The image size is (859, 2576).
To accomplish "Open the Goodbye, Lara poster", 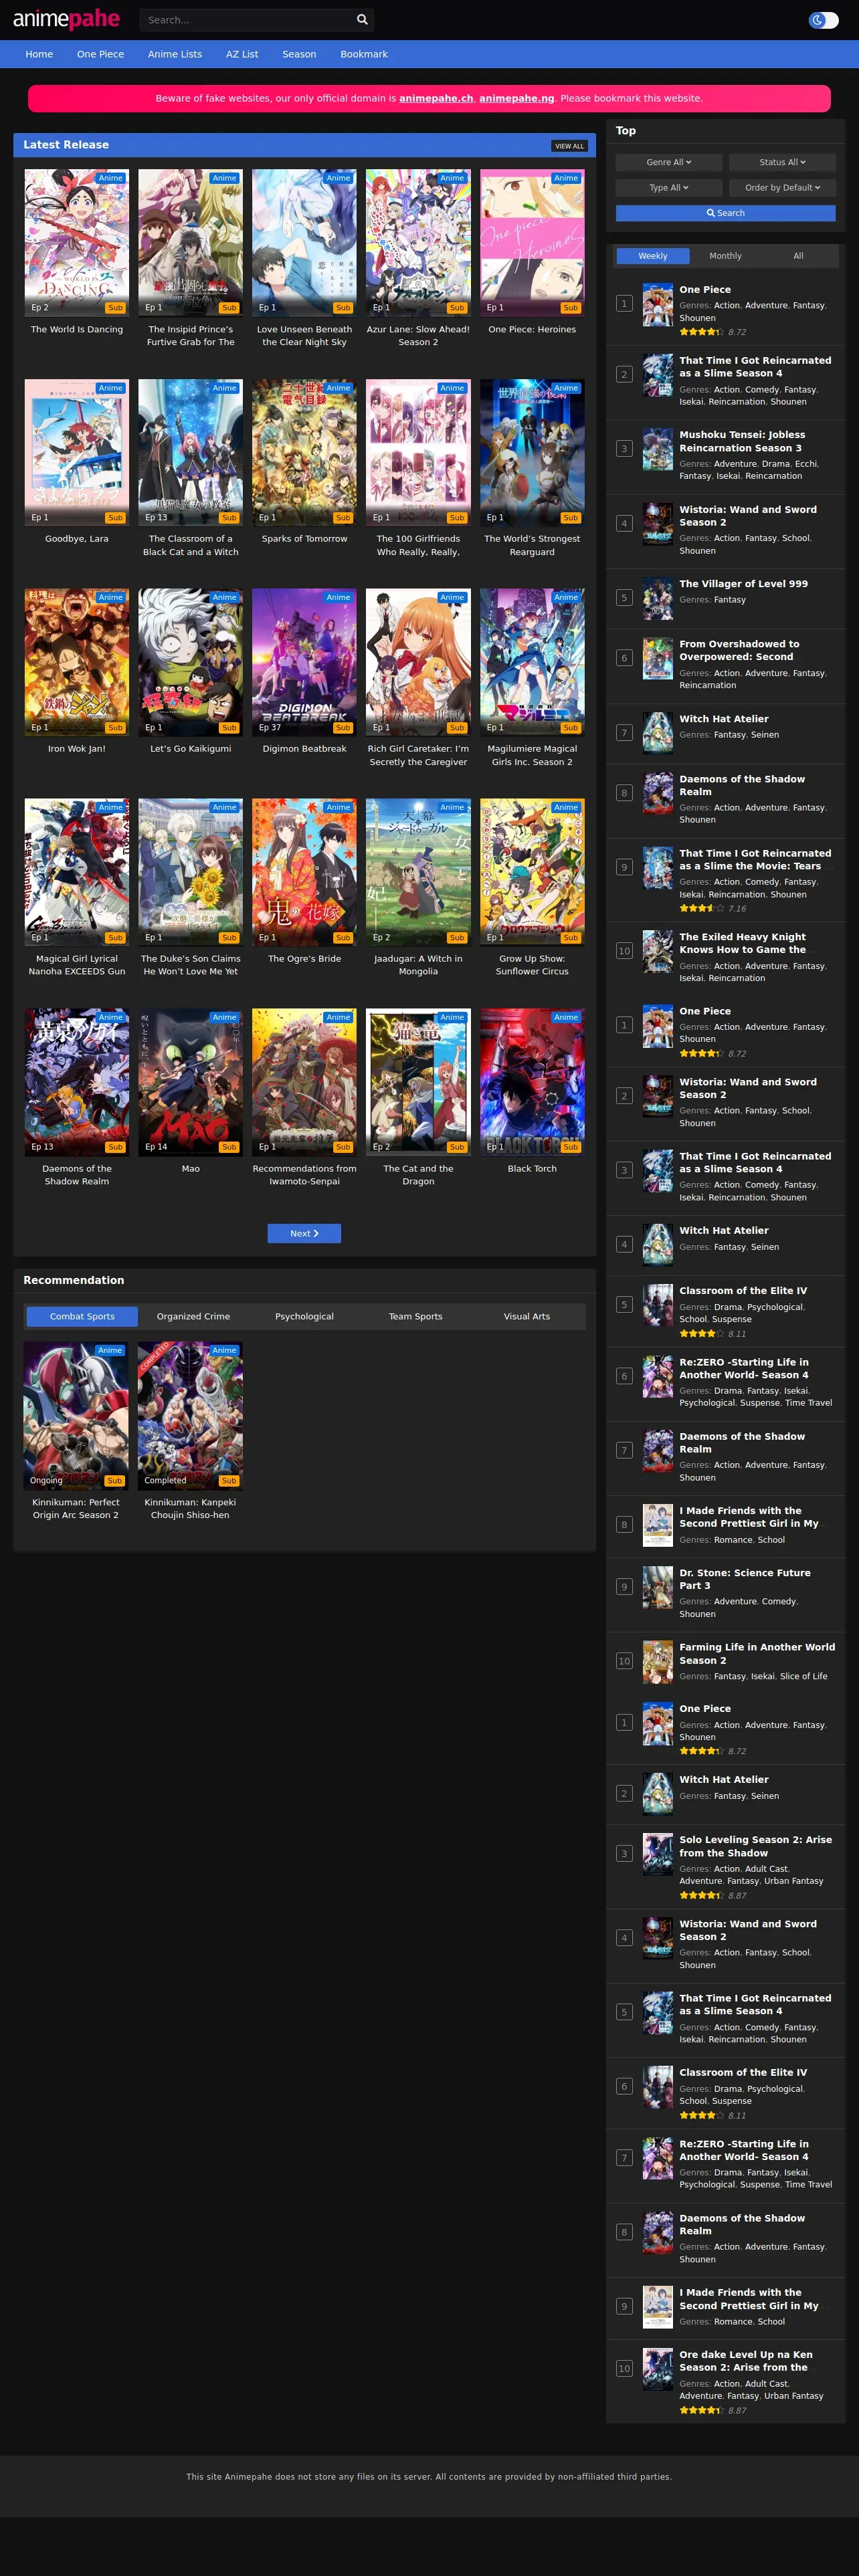I will (x=77, y=453).
